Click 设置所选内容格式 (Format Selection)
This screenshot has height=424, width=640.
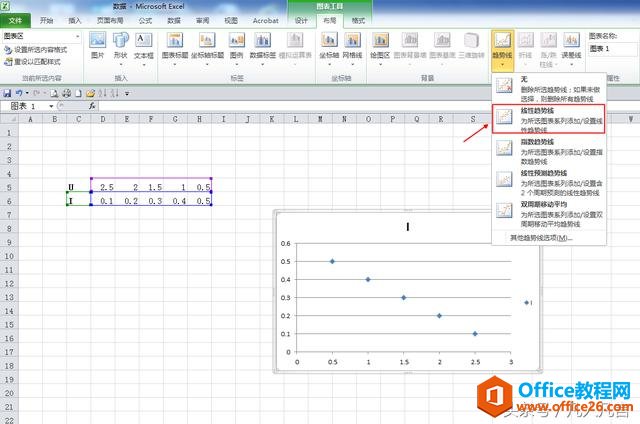pyautogui.click(x=36, y=50)
